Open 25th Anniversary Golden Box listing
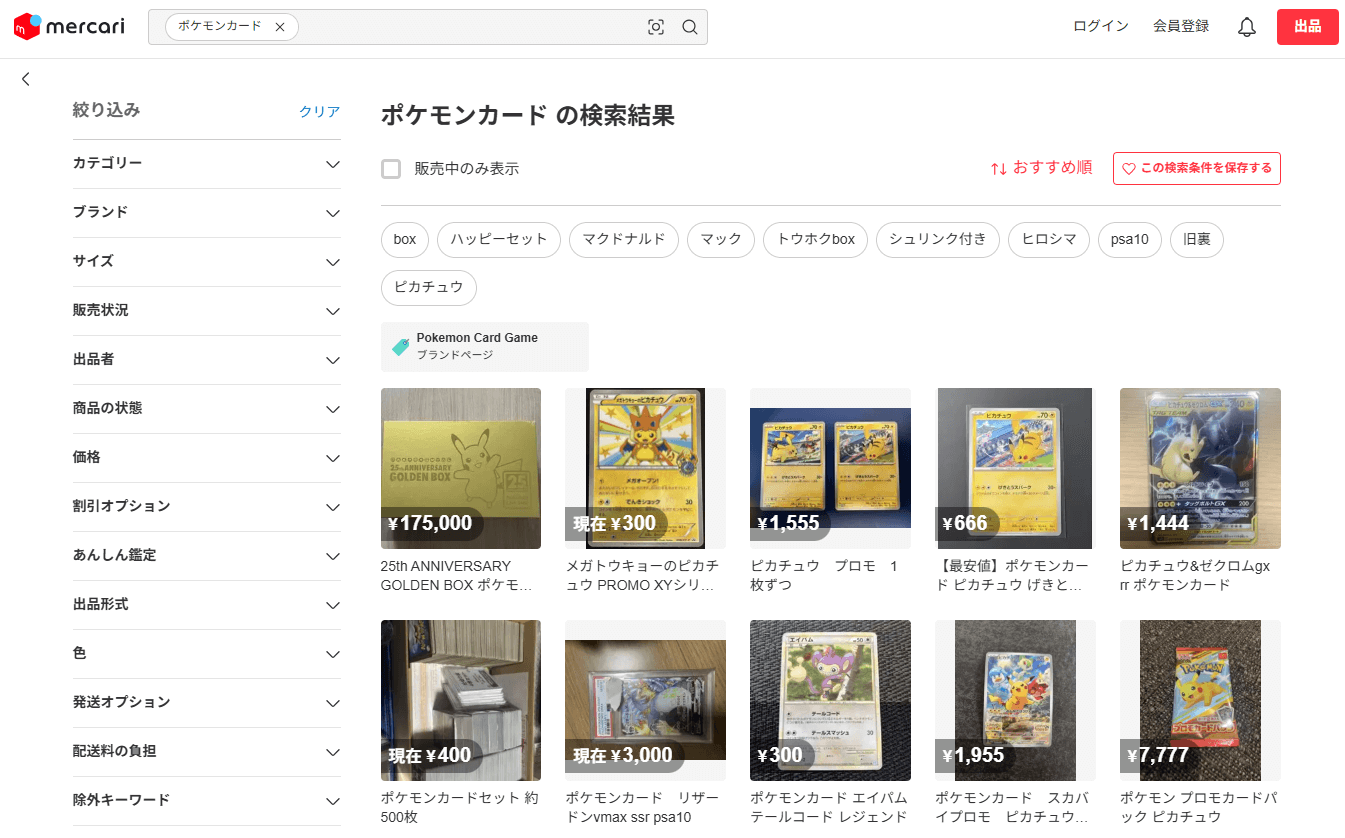Screen dimensions: 1345x838 click(x=460, y=468)
